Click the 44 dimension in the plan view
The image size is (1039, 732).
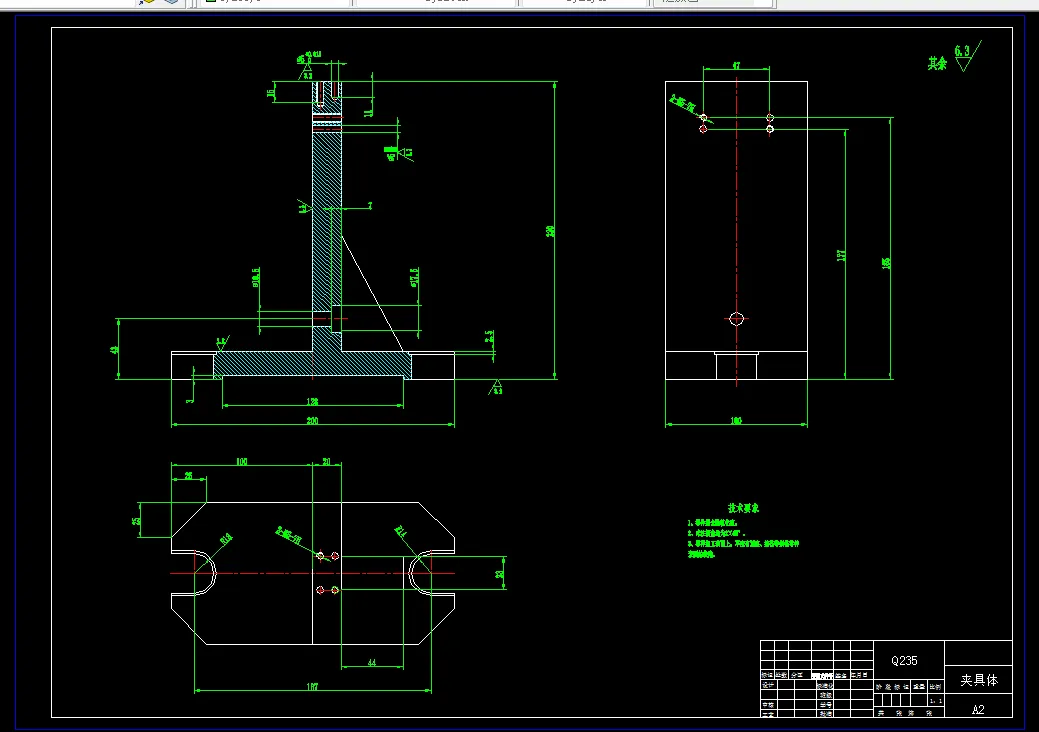(372, 662)
